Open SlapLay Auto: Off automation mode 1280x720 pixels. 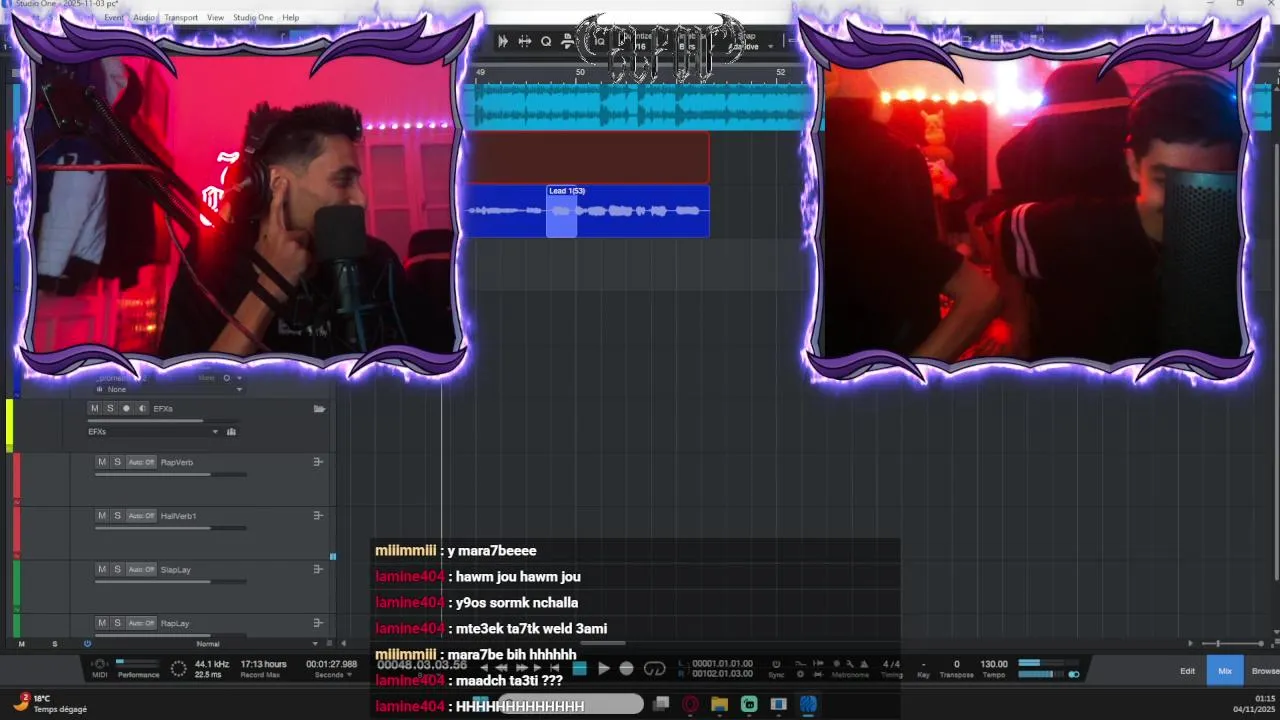point(141,569)
